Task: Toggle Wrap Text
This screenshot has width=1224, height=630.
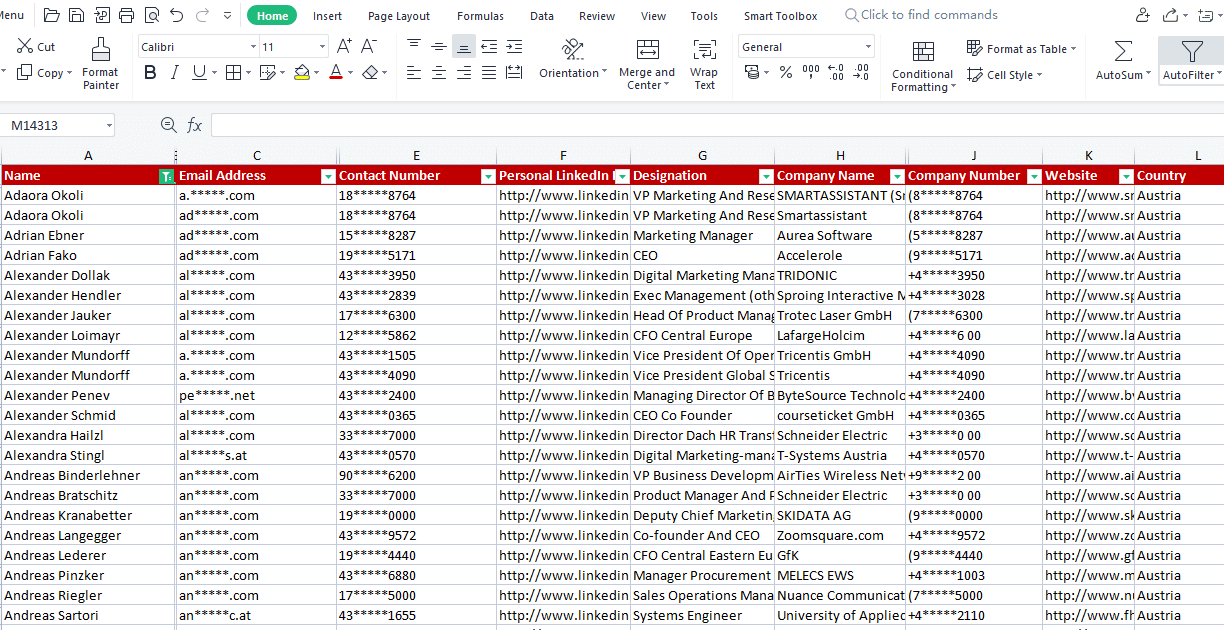Action: click(x=704, y=64)
